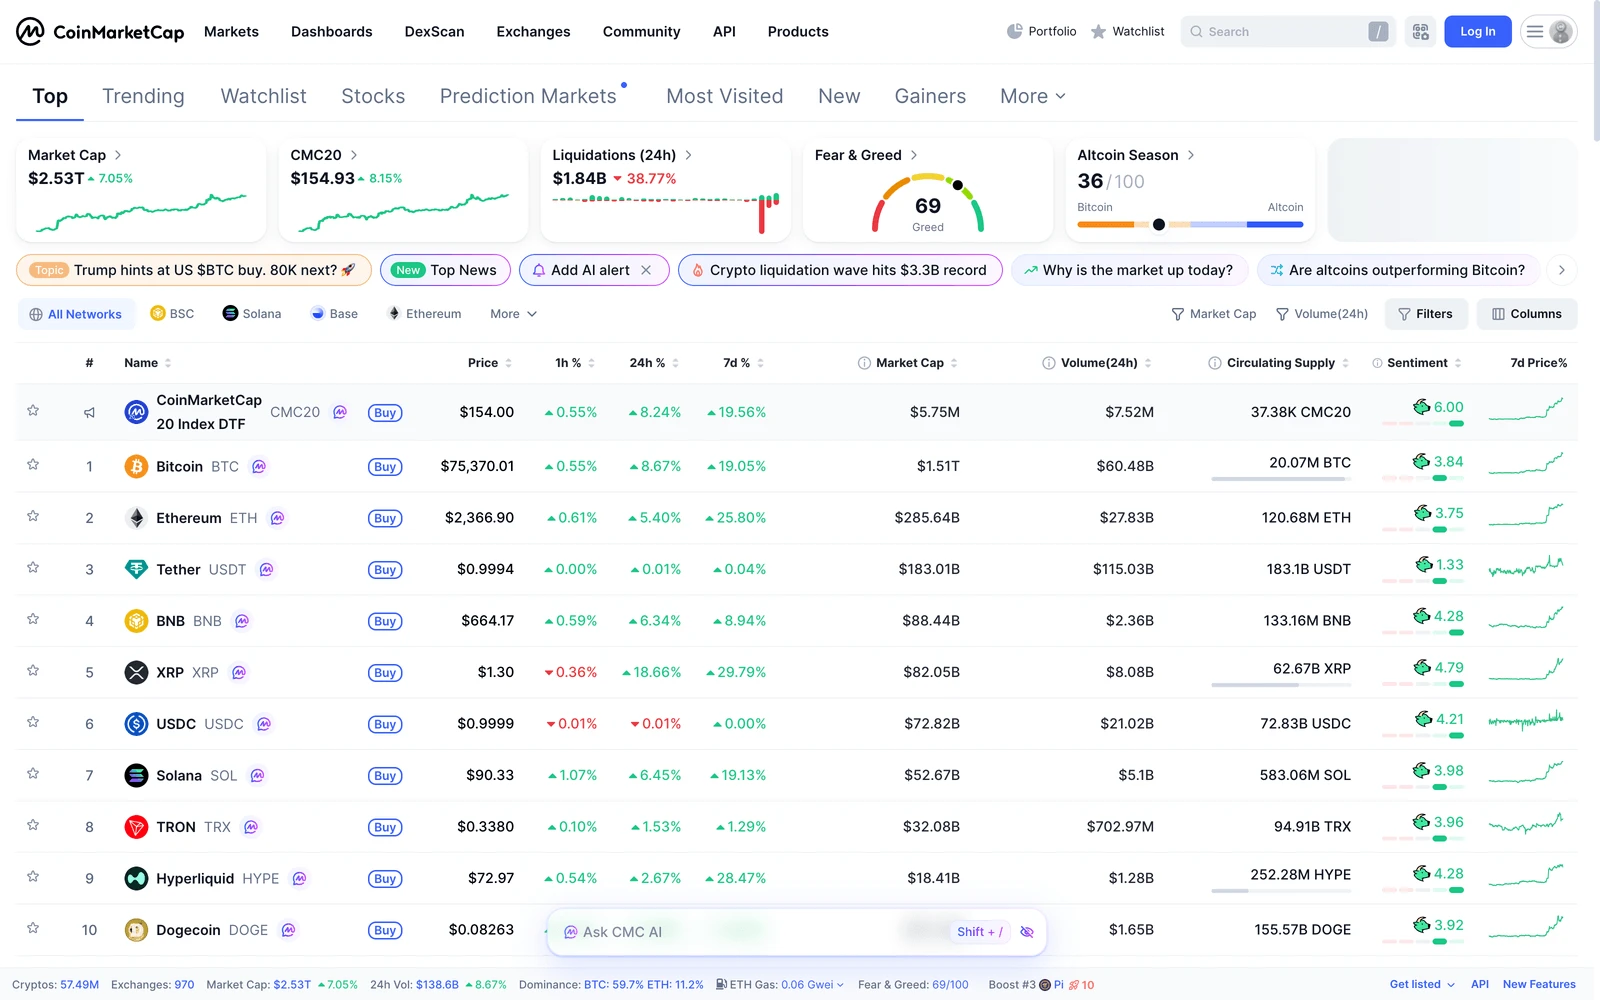Click the USDC coin logo

coord(136,724)
